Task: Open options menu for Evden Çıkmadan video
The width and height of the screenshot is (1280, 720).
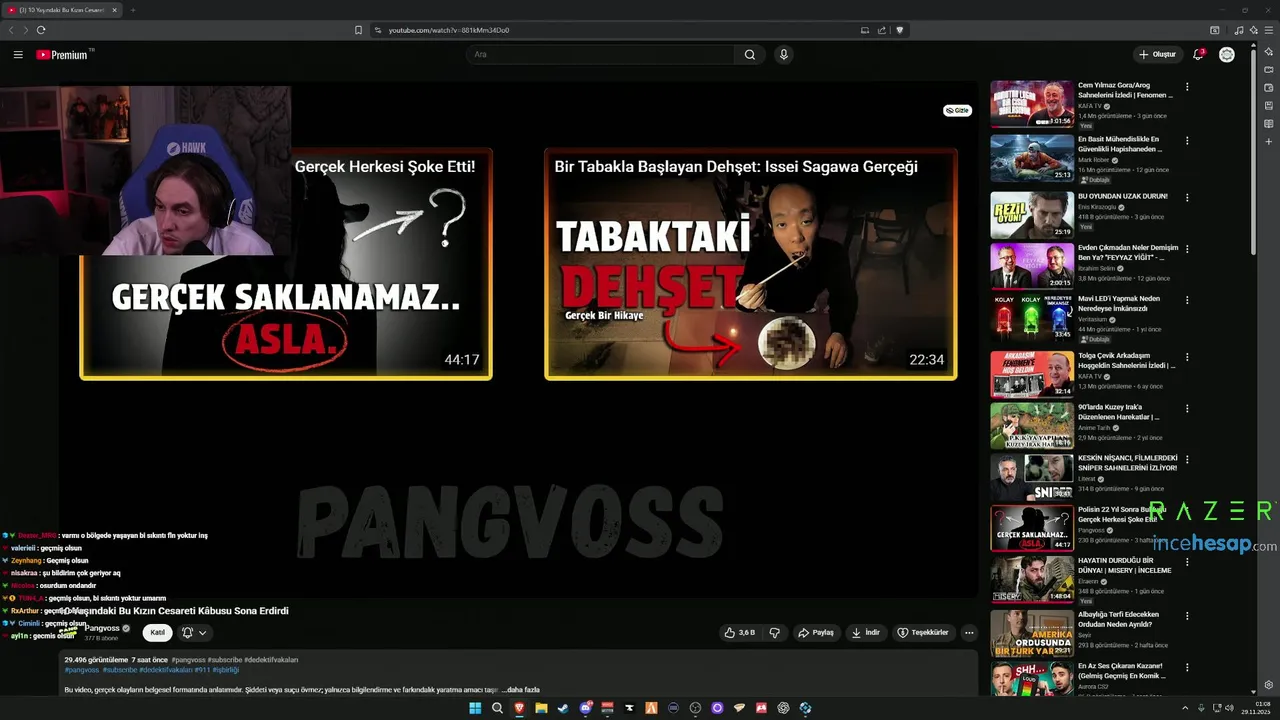Action: 1187,248
